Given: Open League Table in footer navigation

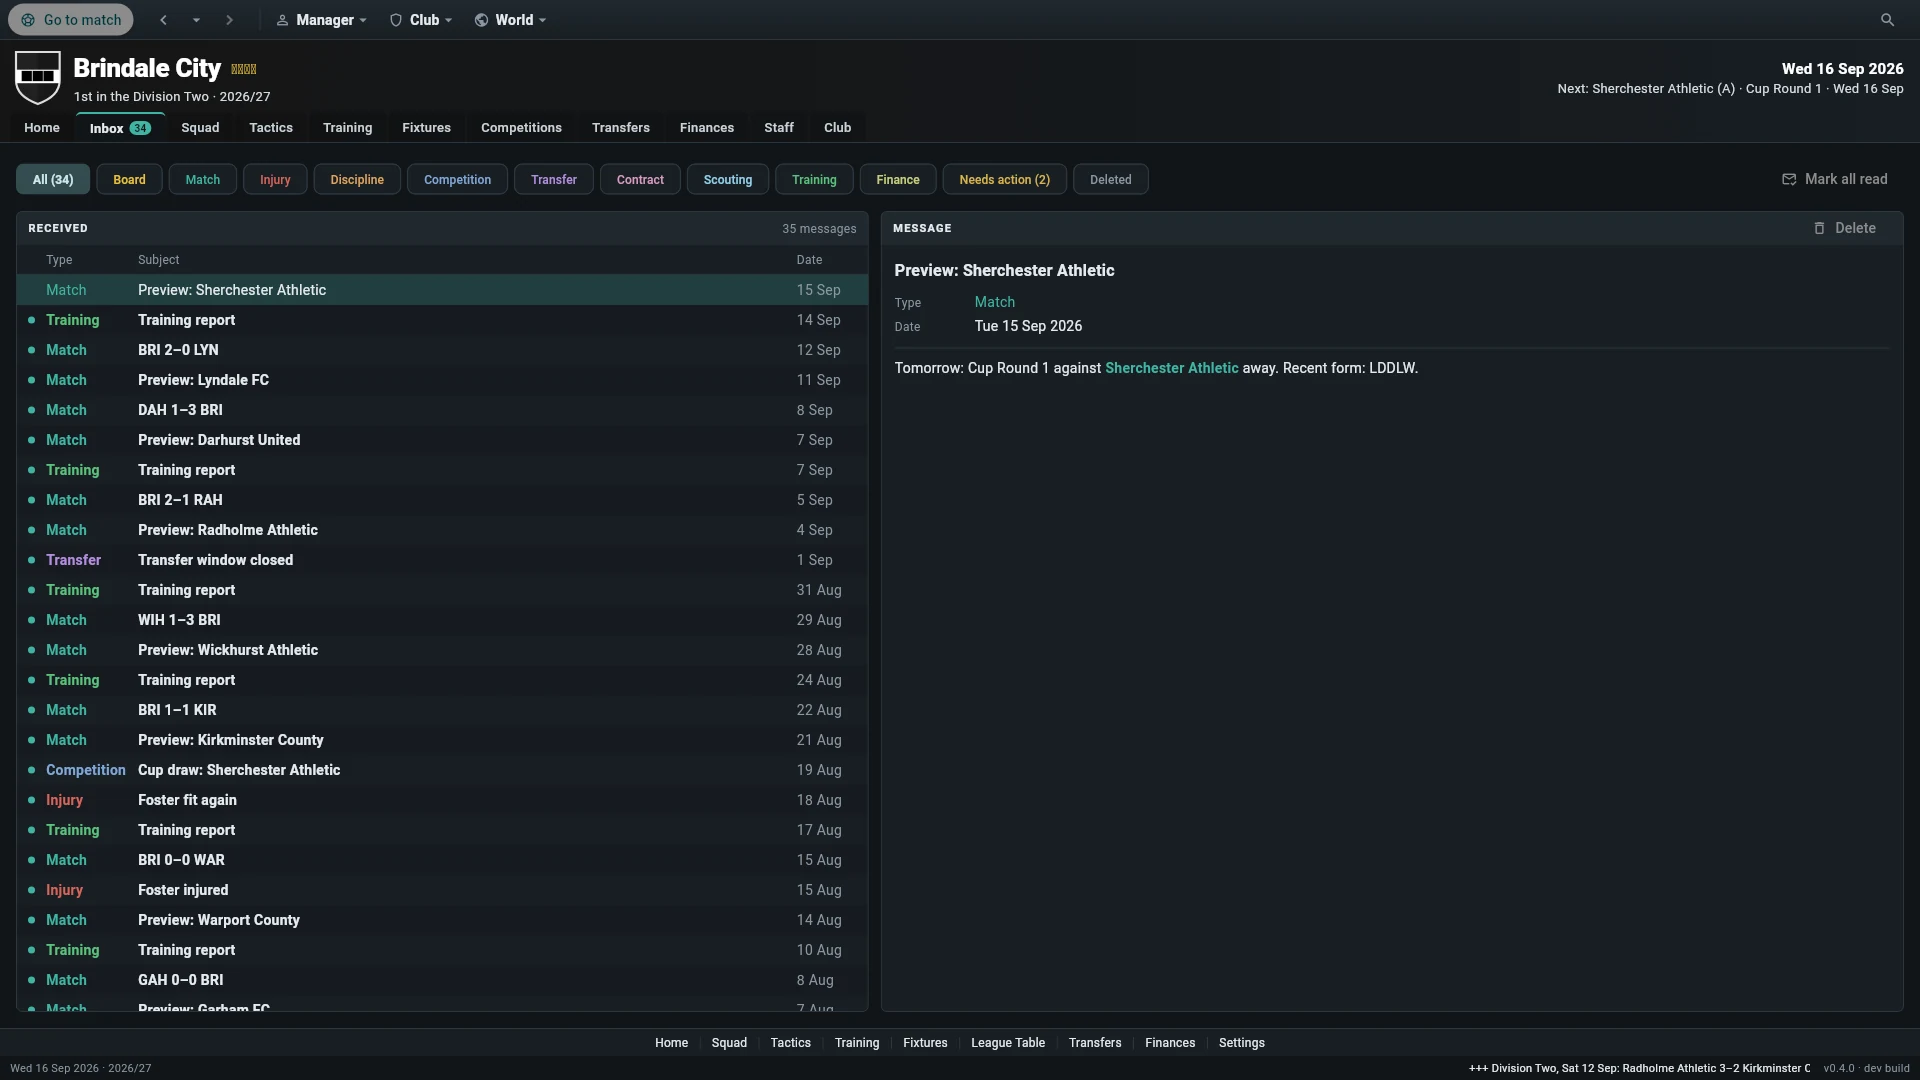Looking at the screenshot, I should click(1007, 1043).
